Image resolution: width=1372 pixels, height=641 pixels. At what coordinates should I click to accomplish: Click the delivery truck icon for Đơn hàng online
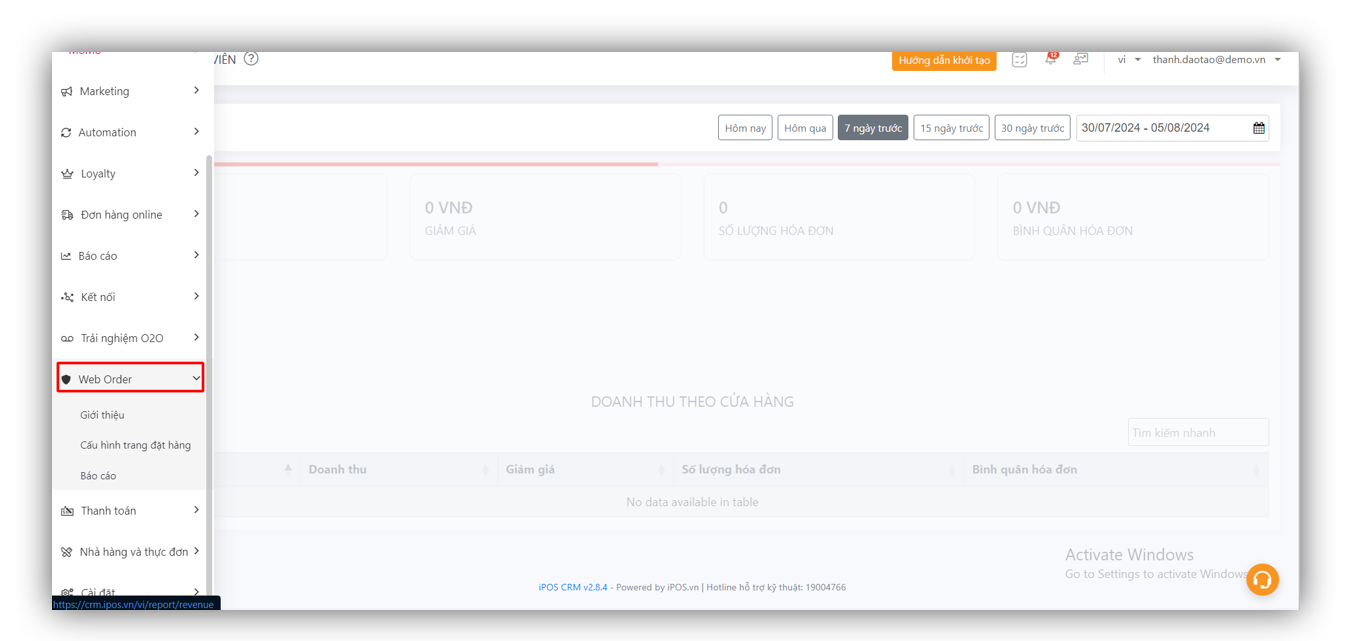coord(67,215)
